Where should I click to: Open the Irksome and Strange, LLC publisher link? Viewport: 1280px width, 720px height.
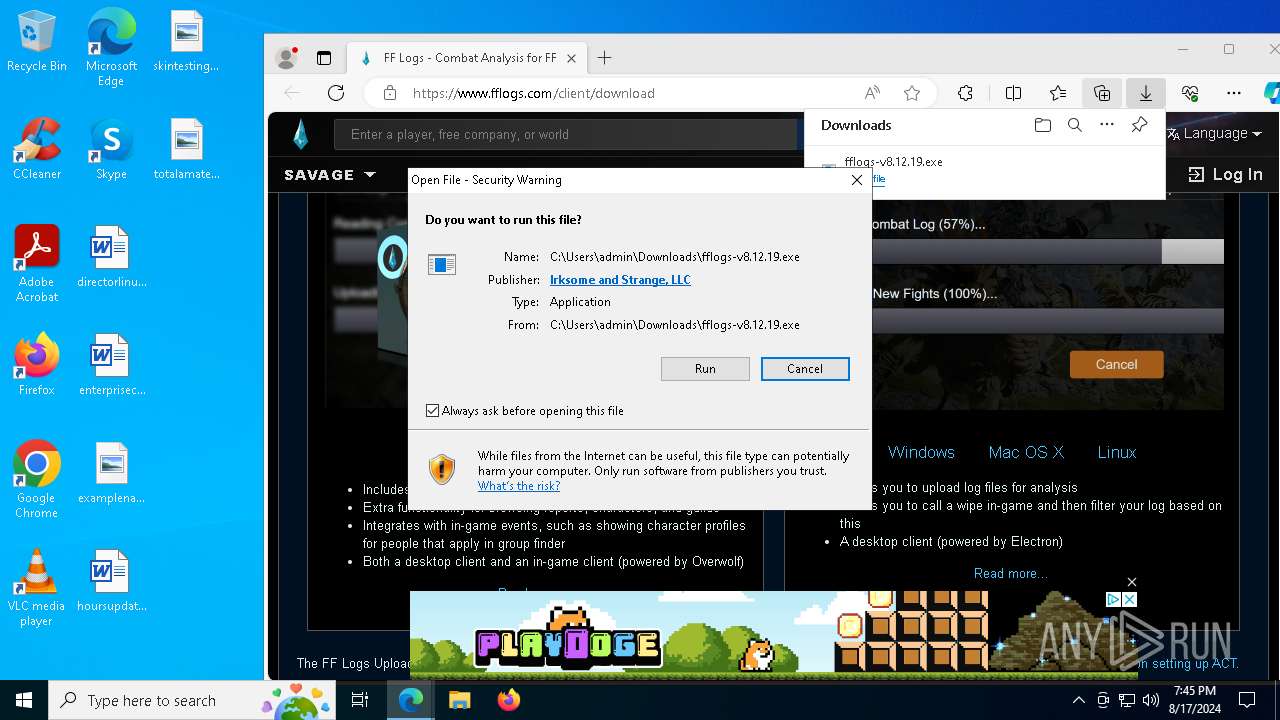point(620,280)
